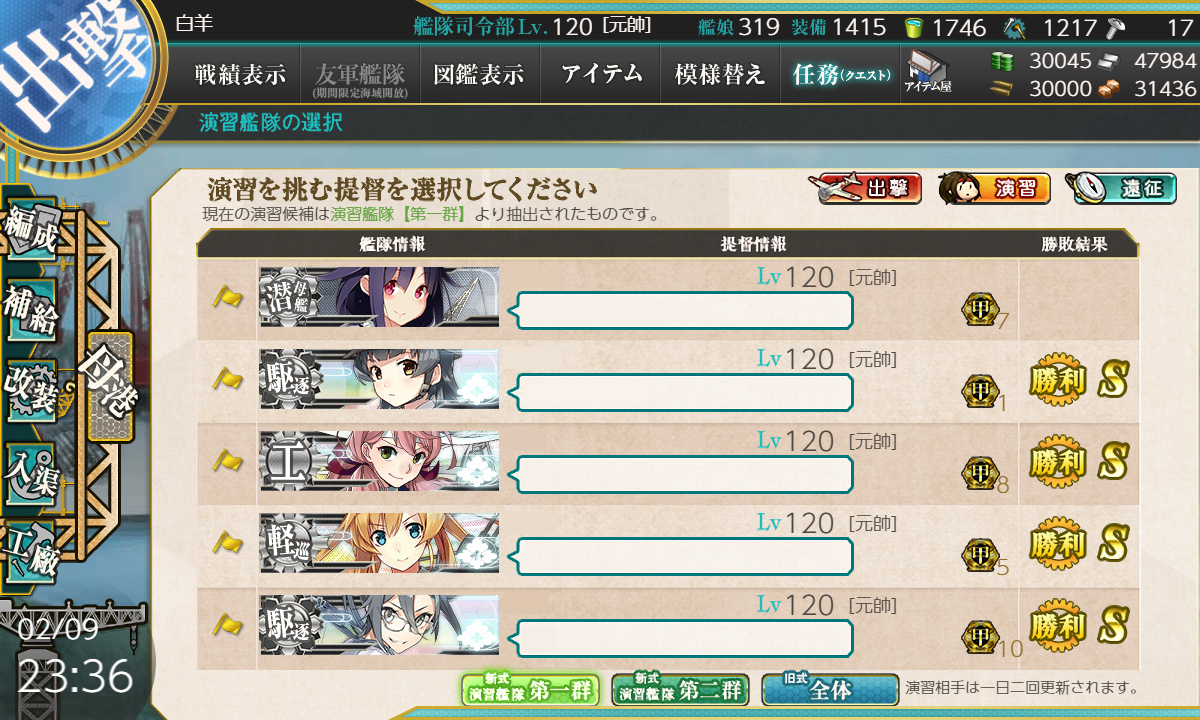The height and width of the screenshot is (720, 1200).
Task: Challenge the 潜母艦 submarine tender fleet
Action: (379, 297)
